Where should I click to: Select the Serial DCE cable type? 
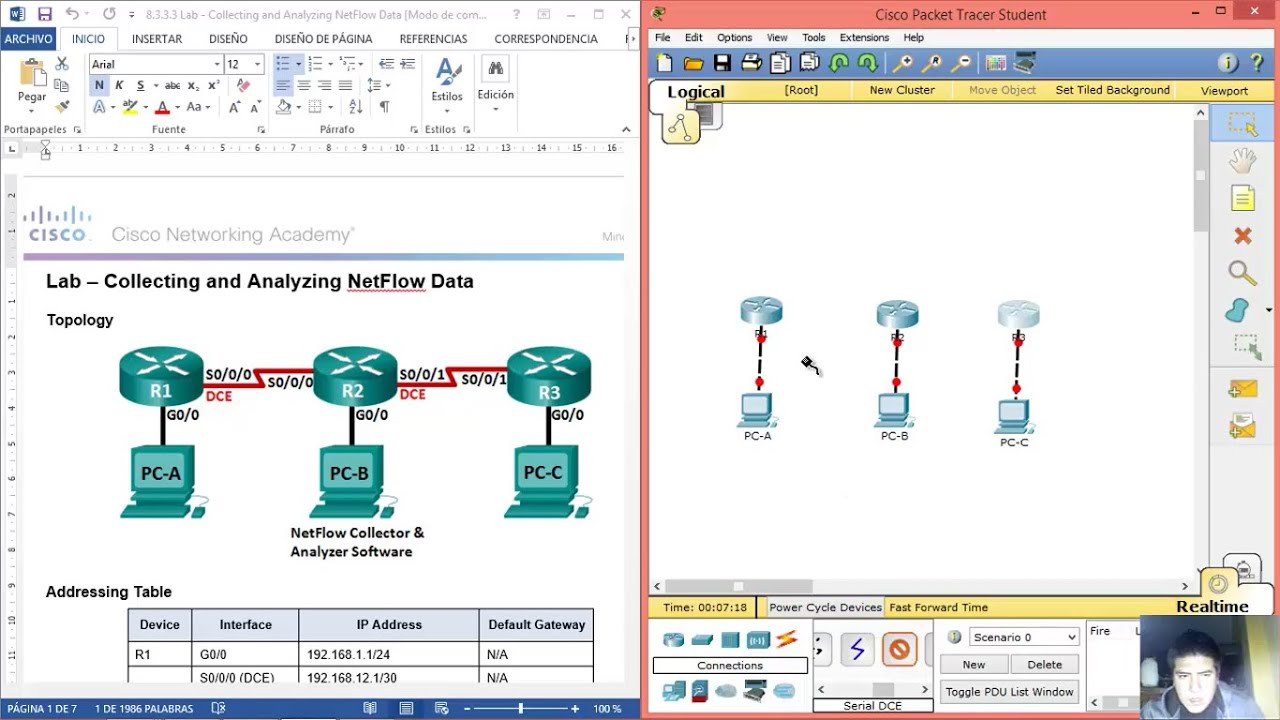tap(857, 650)
